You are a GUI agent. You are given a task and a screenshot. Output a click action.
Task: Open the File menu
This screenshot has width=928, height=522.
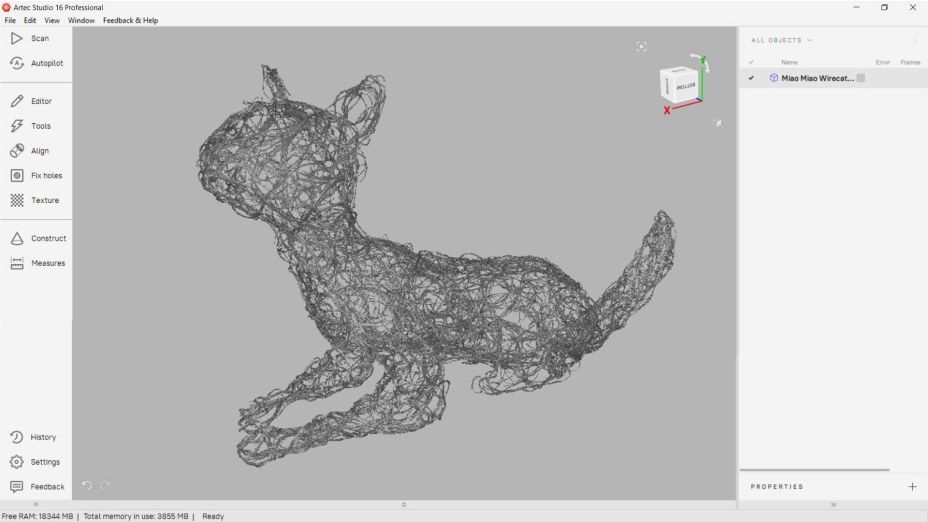10,20
